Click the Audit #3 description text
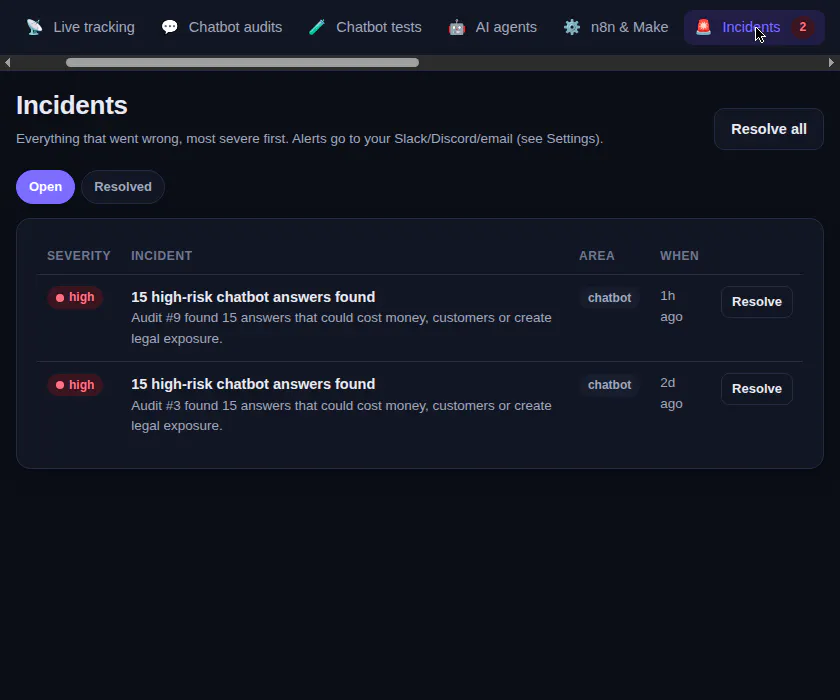The width and height of the screenshot is (840, 700). pyautogui.click(x=341, y=416)
